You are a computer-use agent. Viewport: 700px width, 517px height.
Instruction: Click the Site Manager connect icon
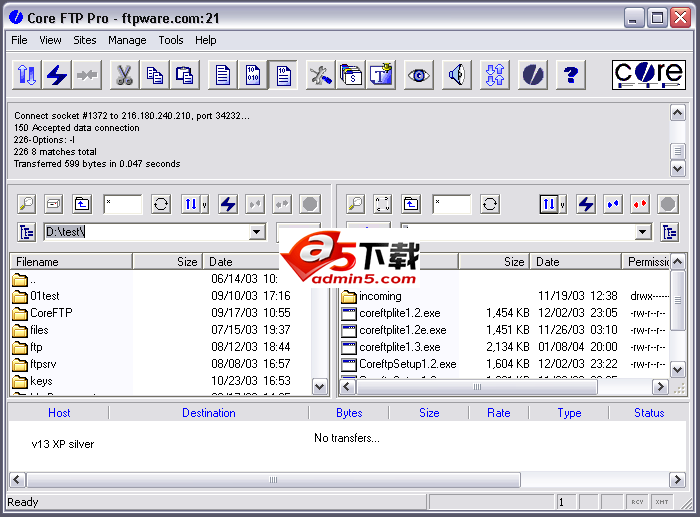coord(27,75)
